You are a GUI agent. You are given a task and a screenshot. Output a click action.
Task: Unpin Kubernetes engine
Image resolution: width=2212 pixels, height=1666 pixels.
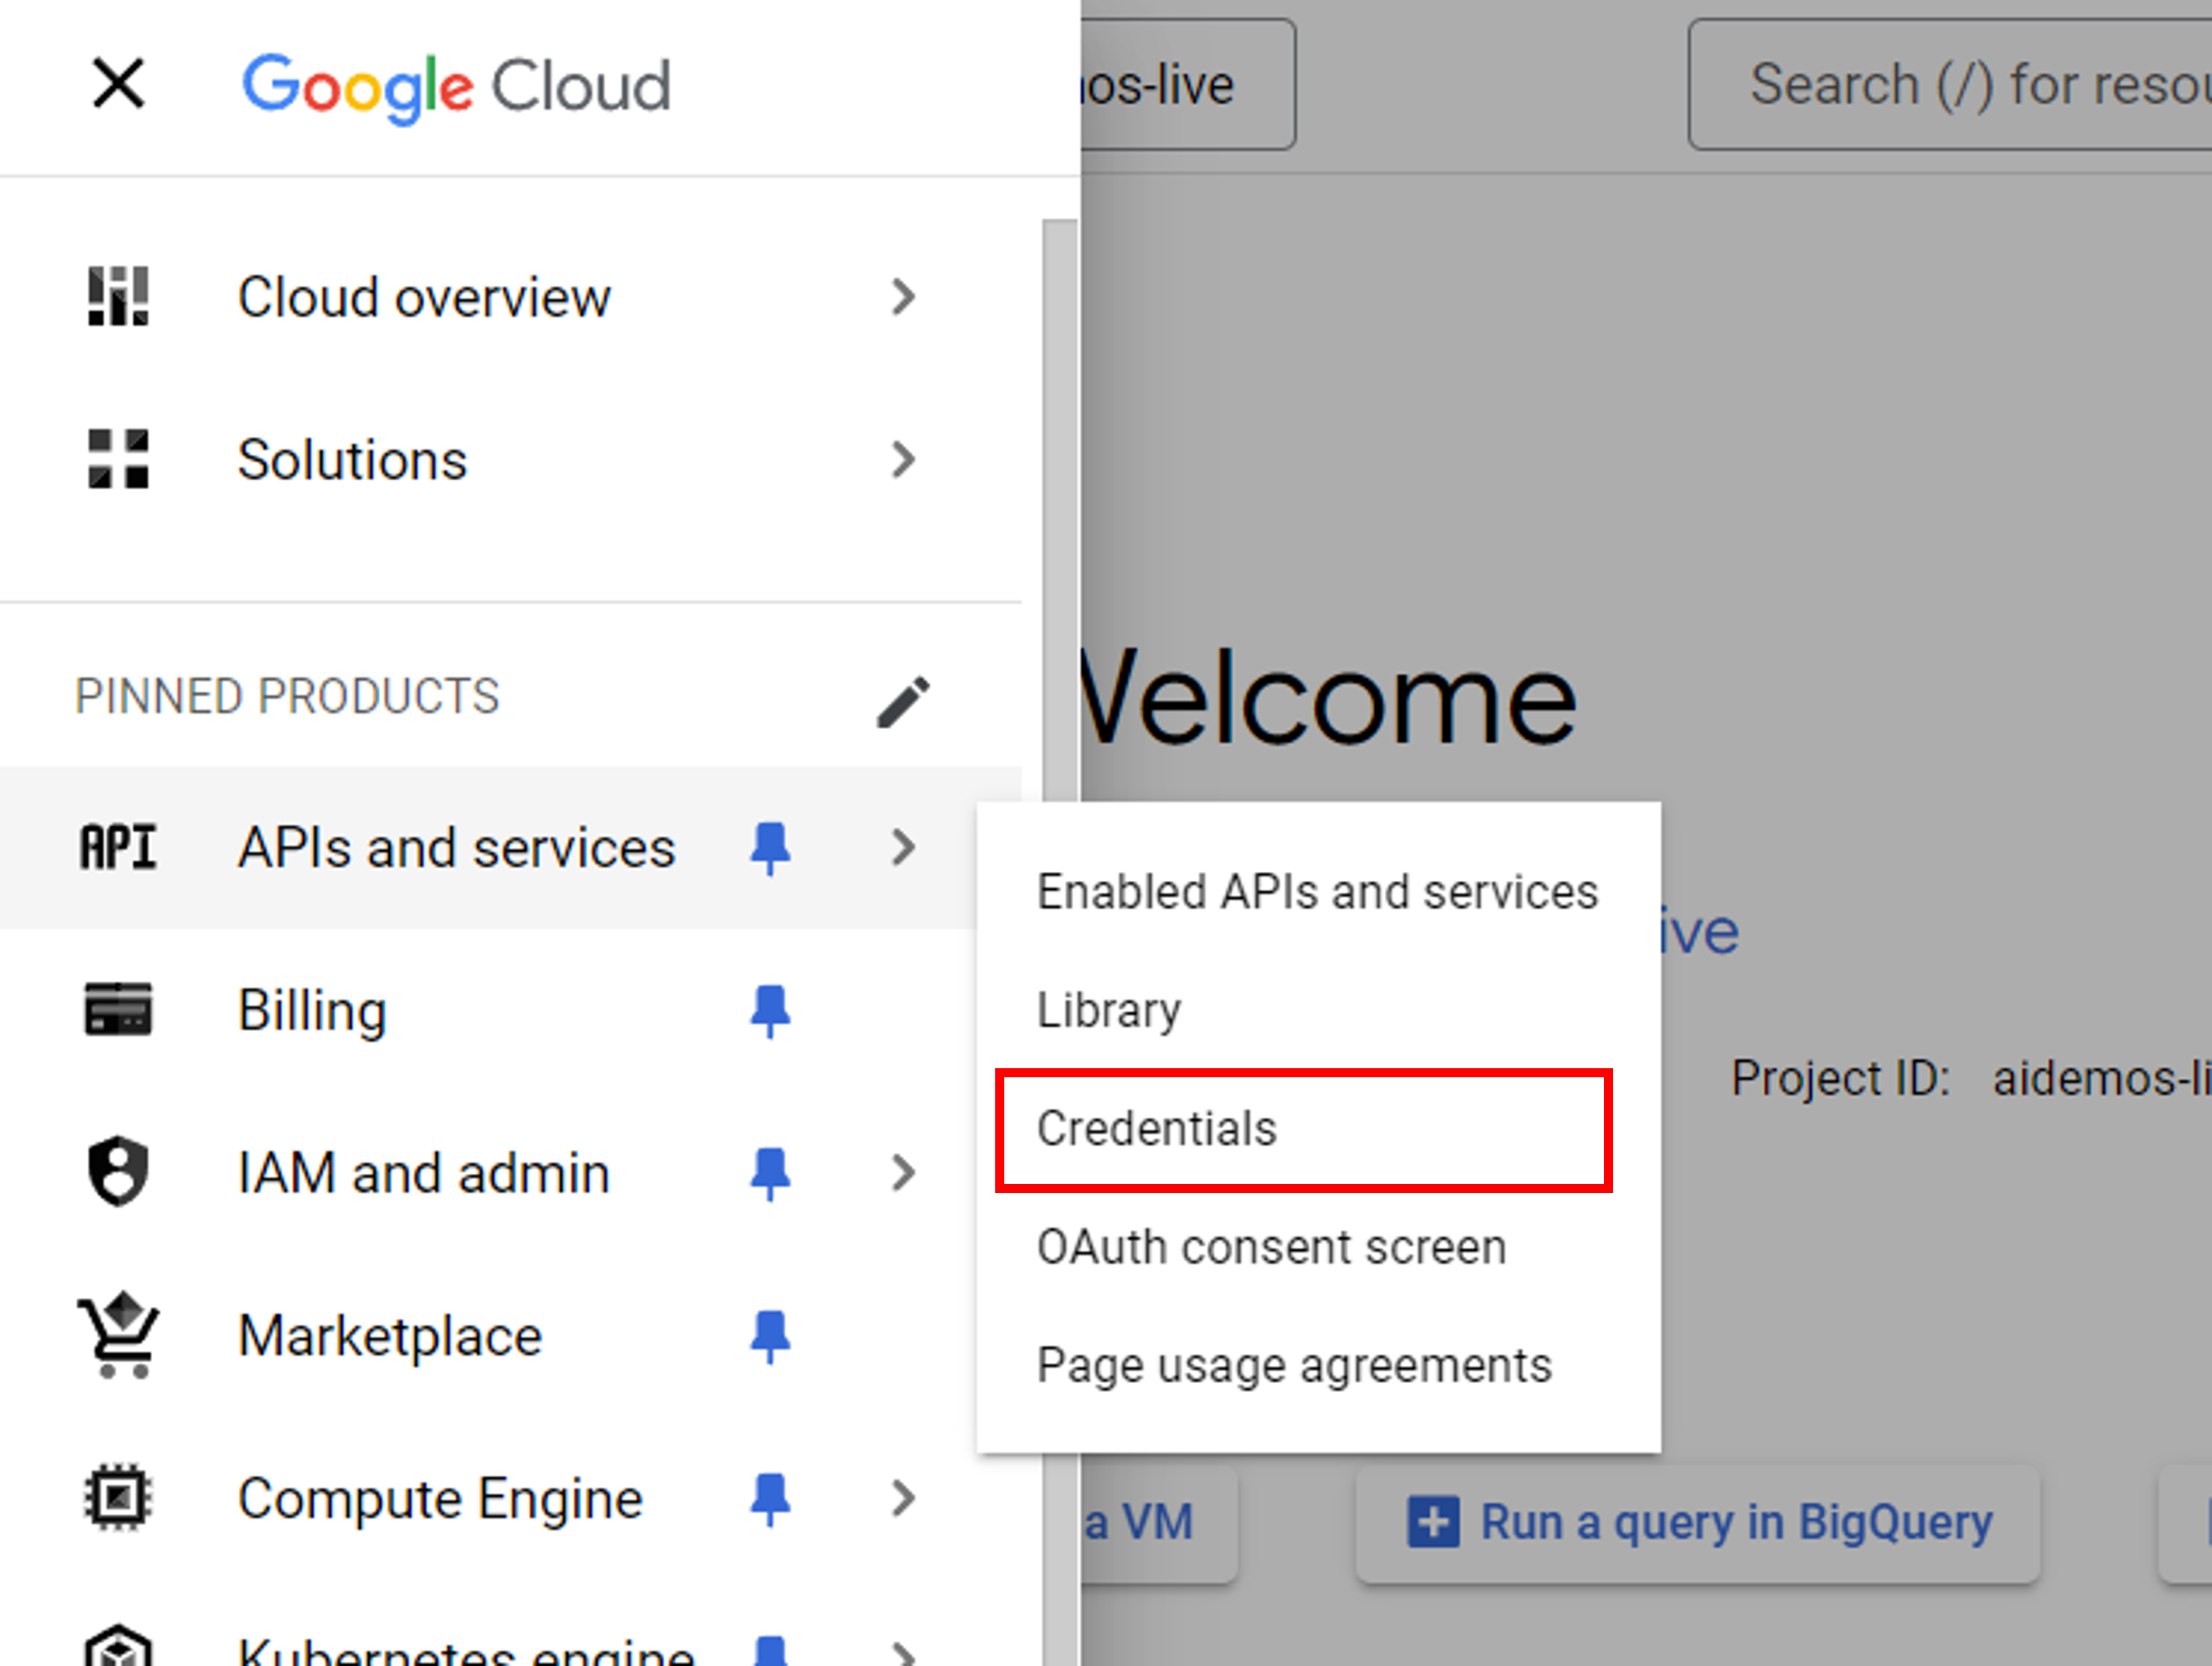770,1650
